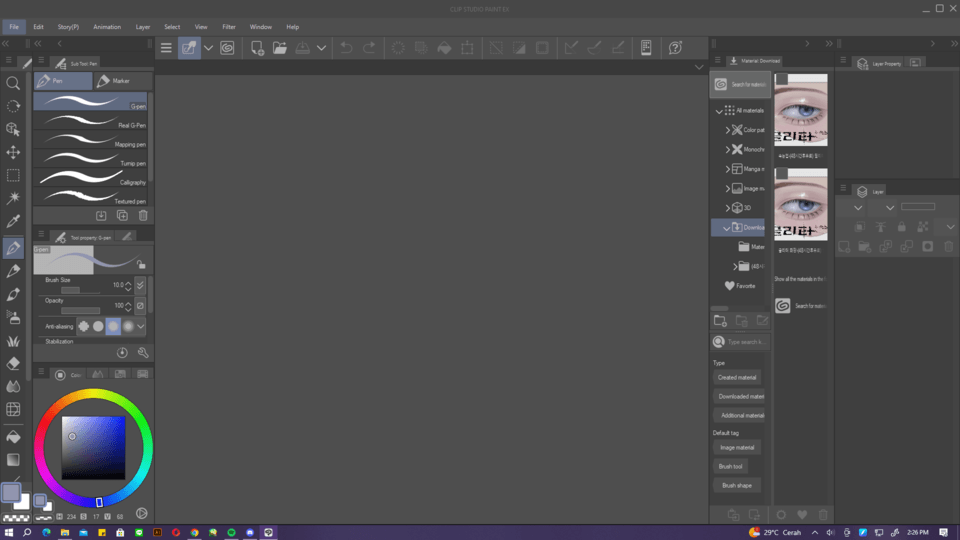Select the Move layer tool
This screenshot has height=540, width=960.
pyautogui.click(x=13, y=152)
